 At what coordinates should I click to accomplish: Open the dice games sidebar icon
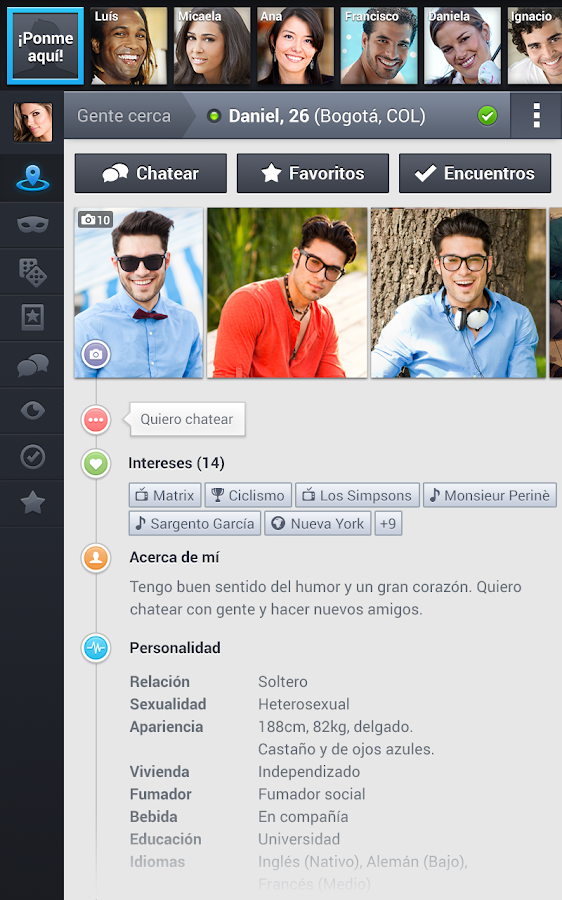point(32,271)
